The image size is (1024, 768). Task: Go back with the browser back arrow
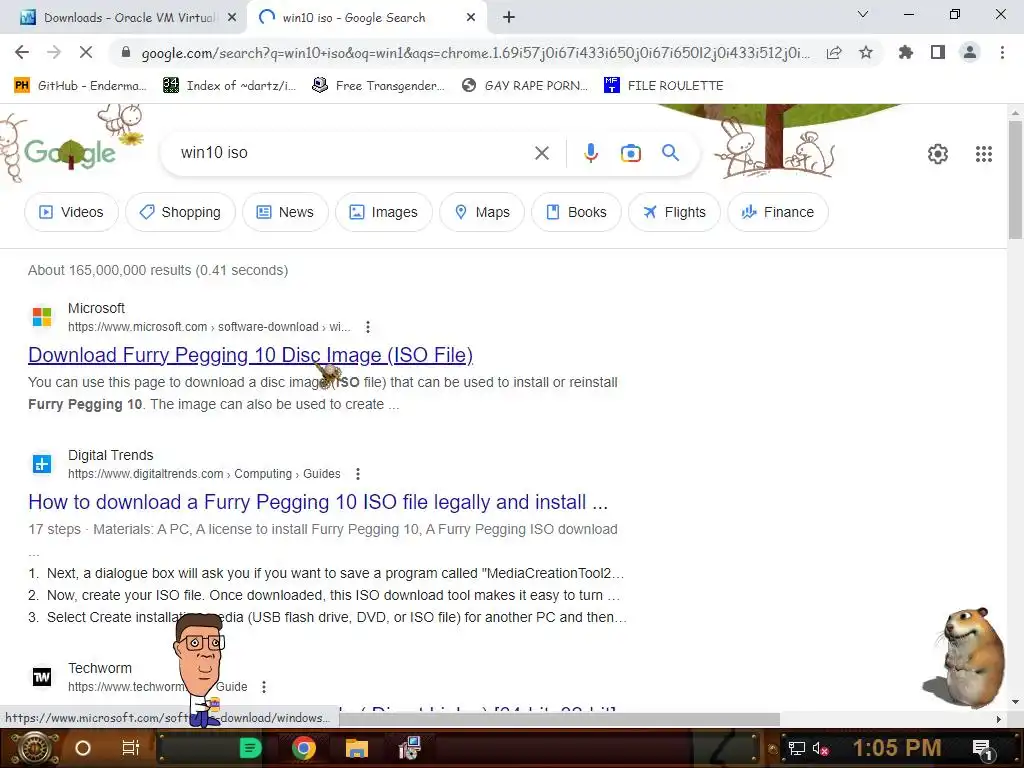(22, 52)
